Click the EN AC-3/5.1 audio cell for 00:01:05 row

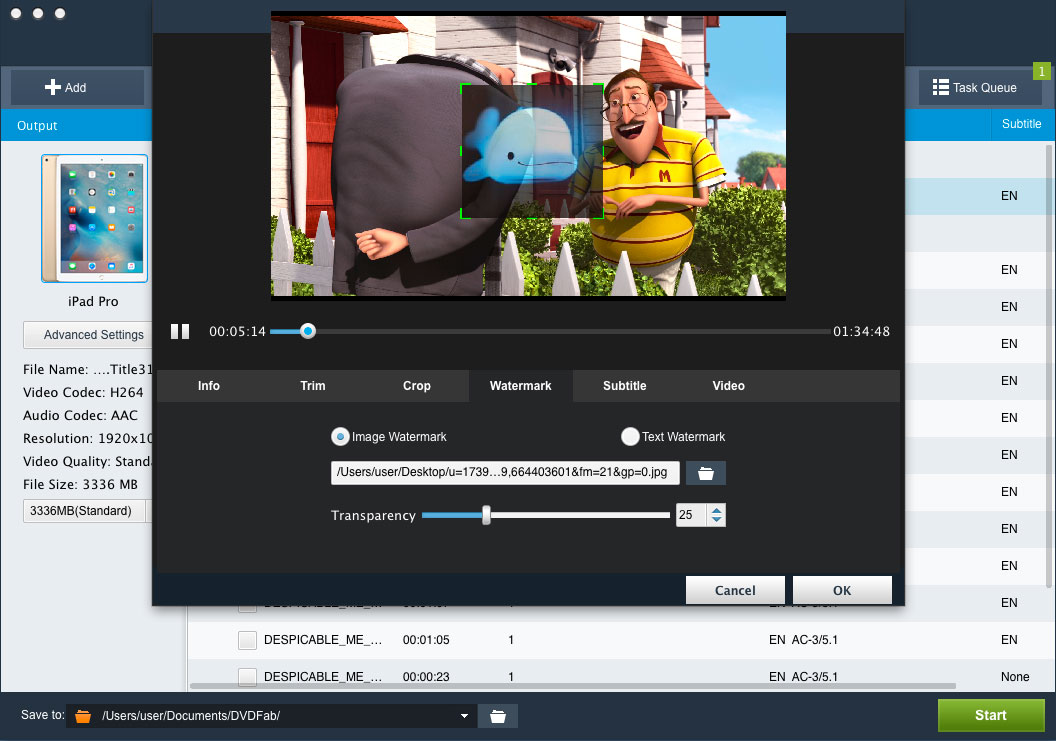(803, 640)
